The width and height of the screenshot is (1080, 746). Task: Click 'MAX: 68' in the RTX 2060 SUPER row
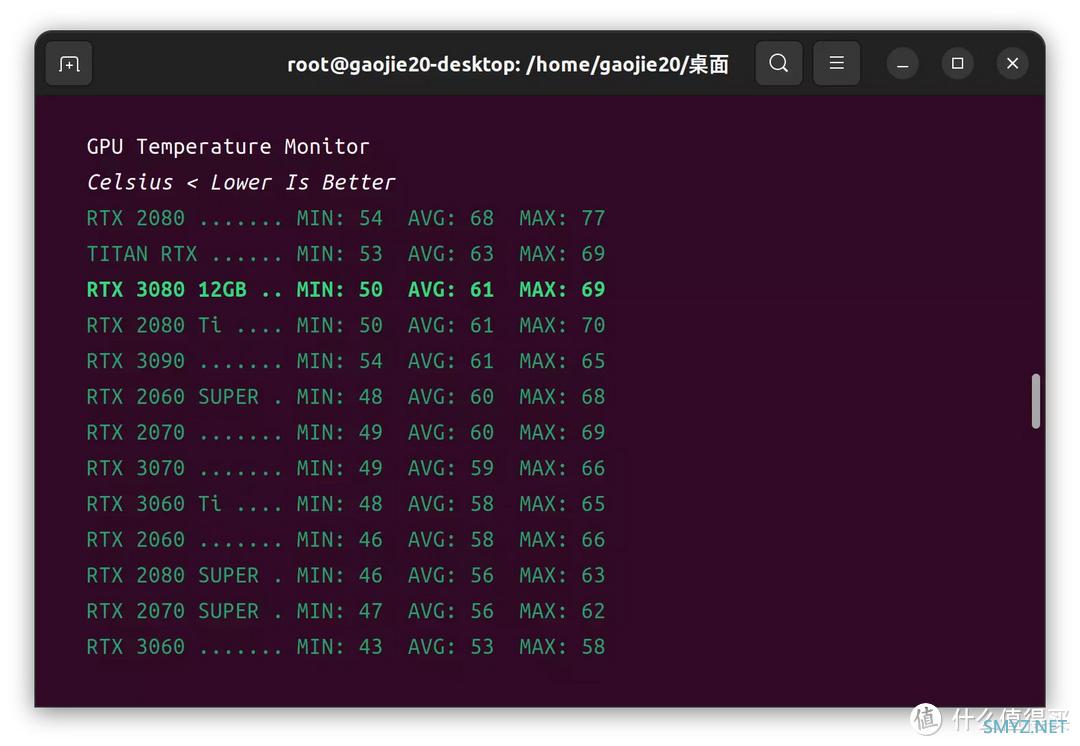click(x=562, y=397)
